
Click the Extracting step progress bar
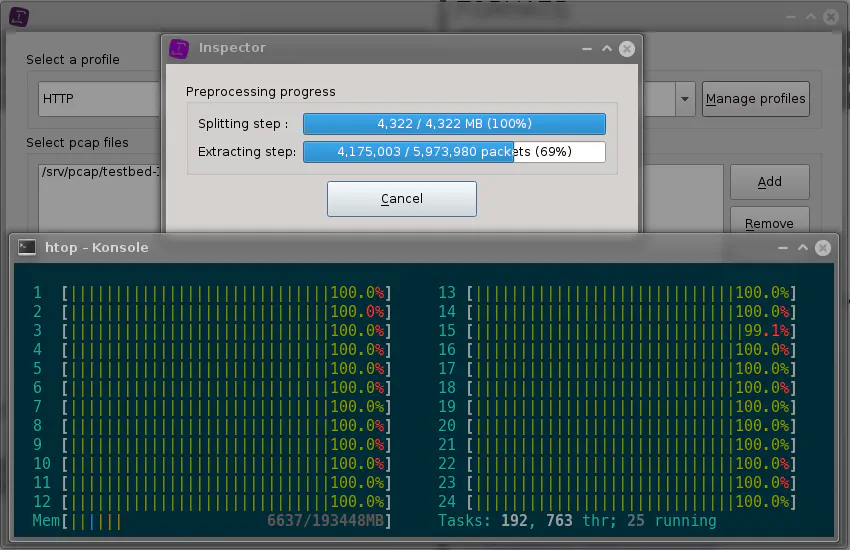click(454, 152)
